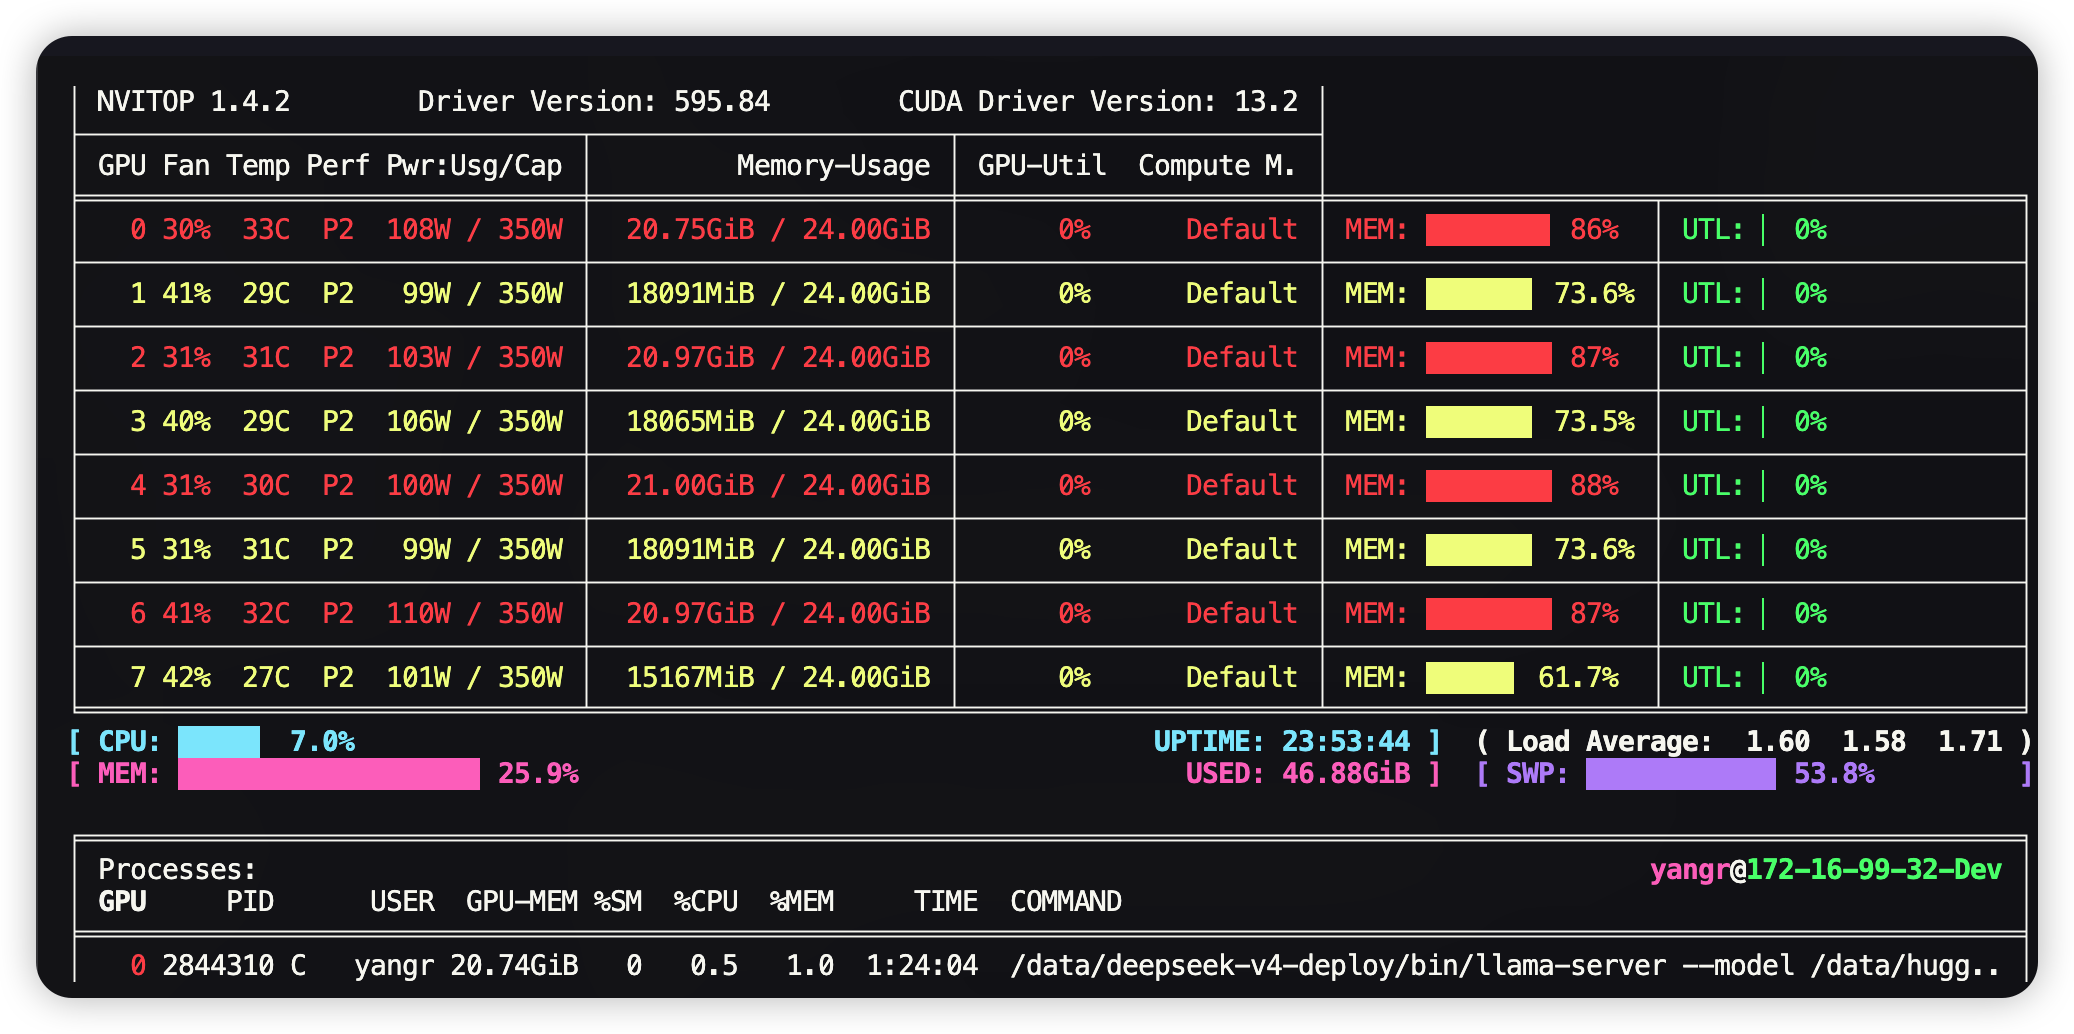
Task: Click the "53.8%" swap usage value
Action: click(x=1834, y=773)
